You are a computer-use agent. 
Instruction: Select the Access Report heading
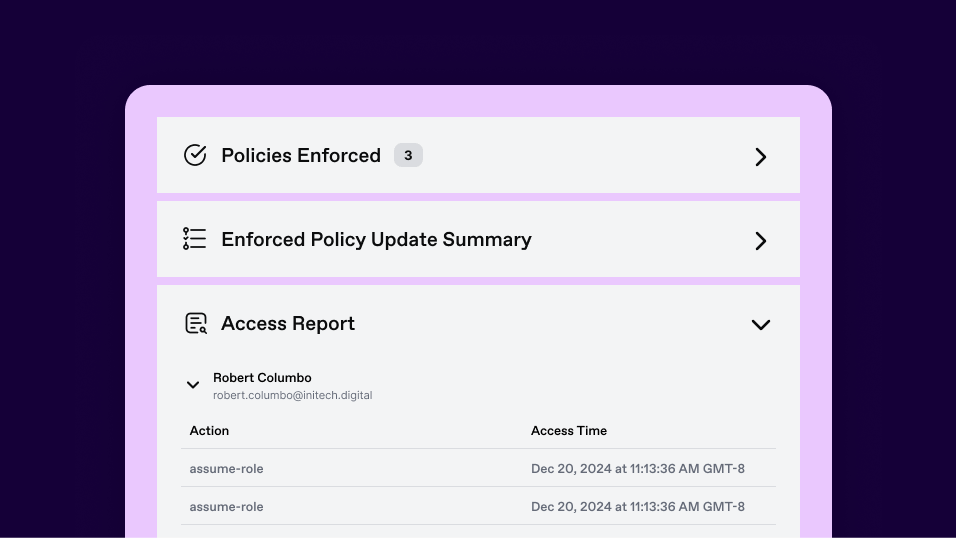click(288, 323)
